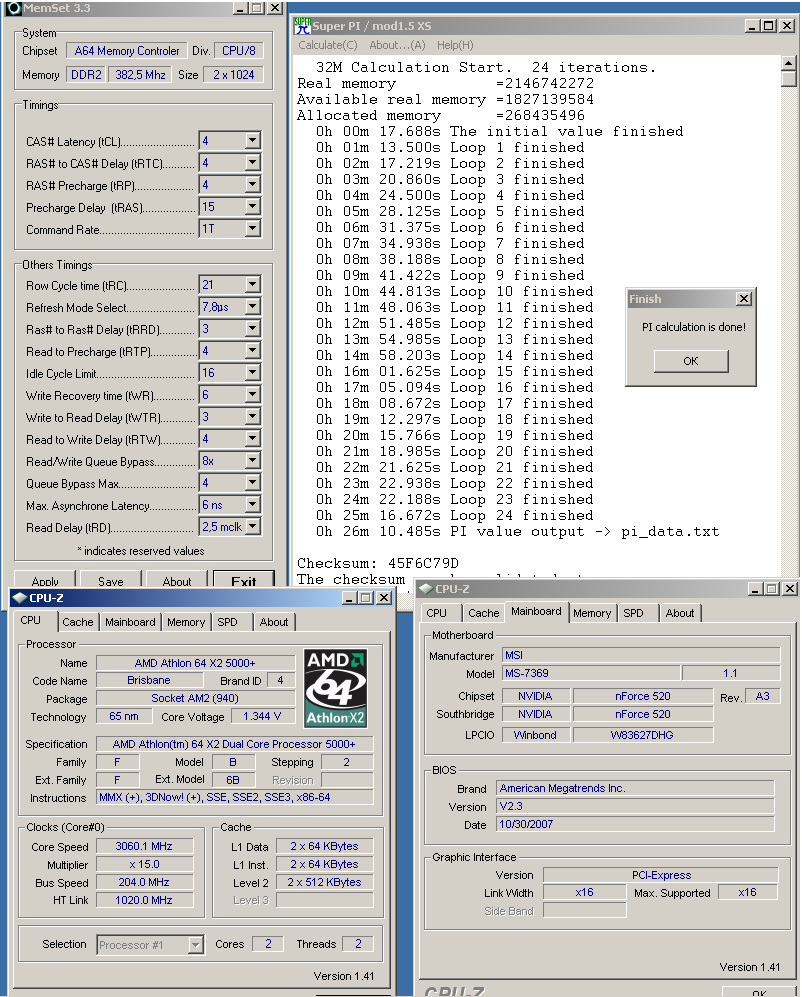Switch to Memory tab in front CPU-Z
This screenshot has height=997, width=802.
(186, 622)
